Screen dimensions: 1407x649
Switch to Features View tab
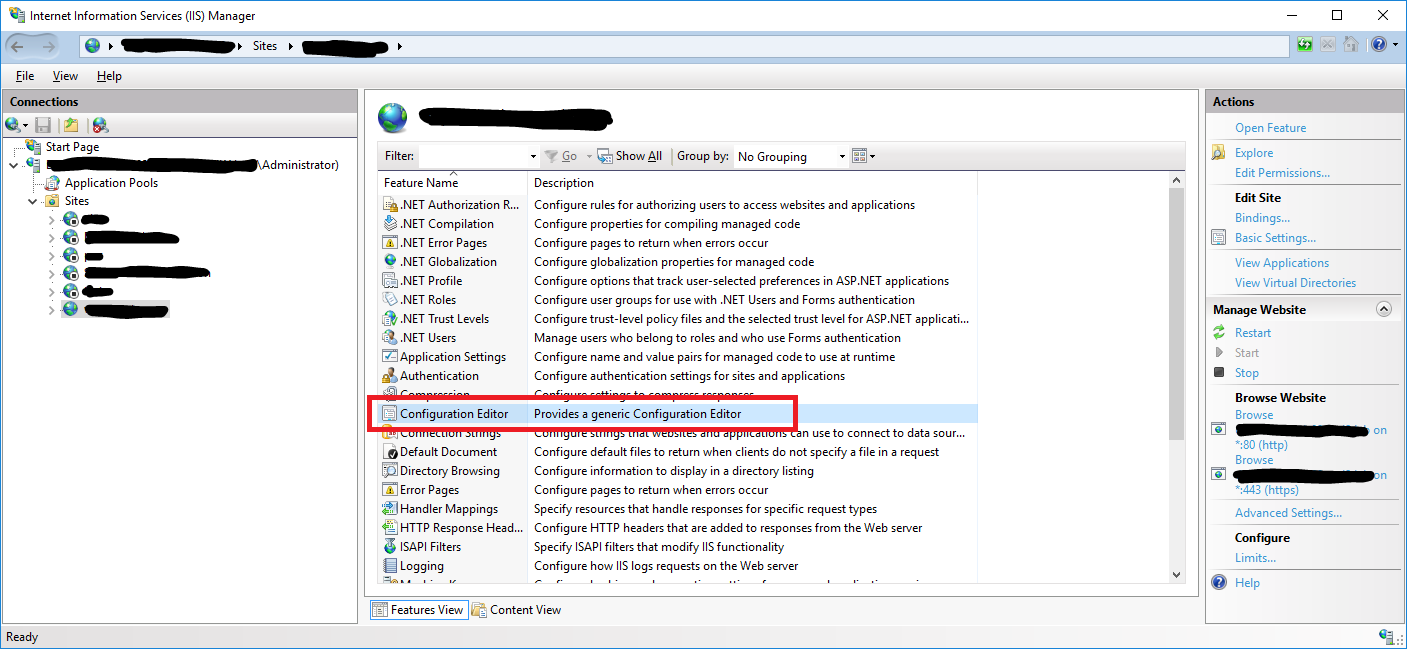click(418, 610)
